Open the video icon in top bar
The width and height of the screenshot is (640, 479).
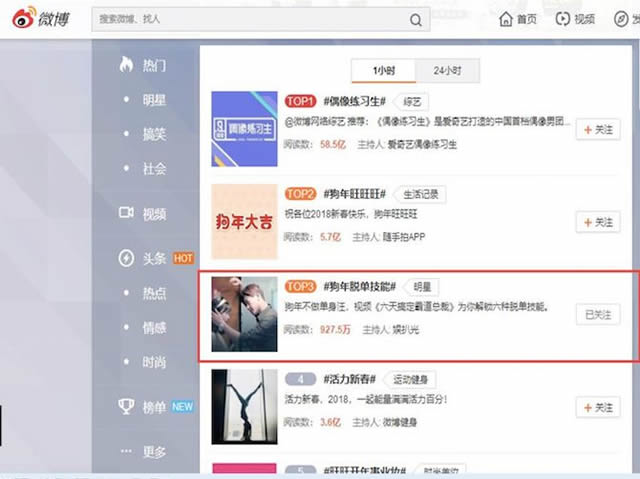tap(564, 19)
